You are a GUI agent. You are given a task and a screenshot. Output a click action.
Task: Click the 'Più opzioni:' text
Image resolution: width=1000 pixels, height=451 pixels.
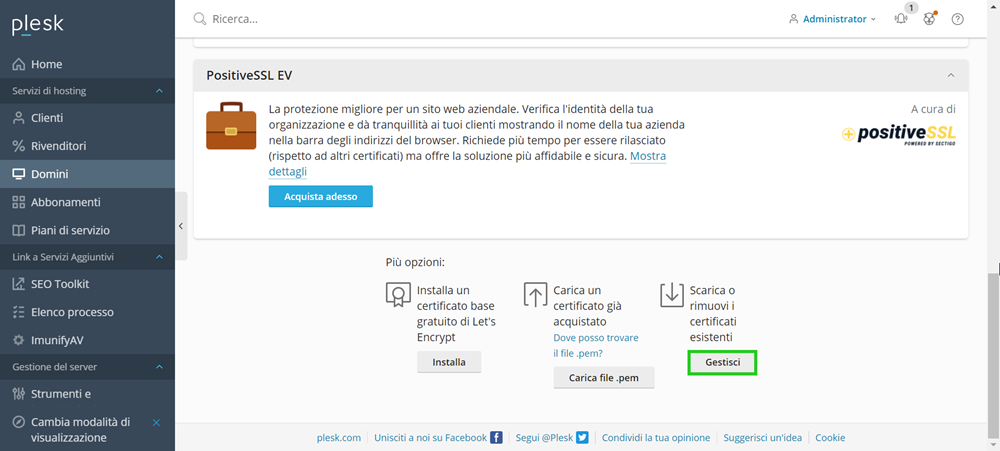pyautogui.click(x=415, y=262)
